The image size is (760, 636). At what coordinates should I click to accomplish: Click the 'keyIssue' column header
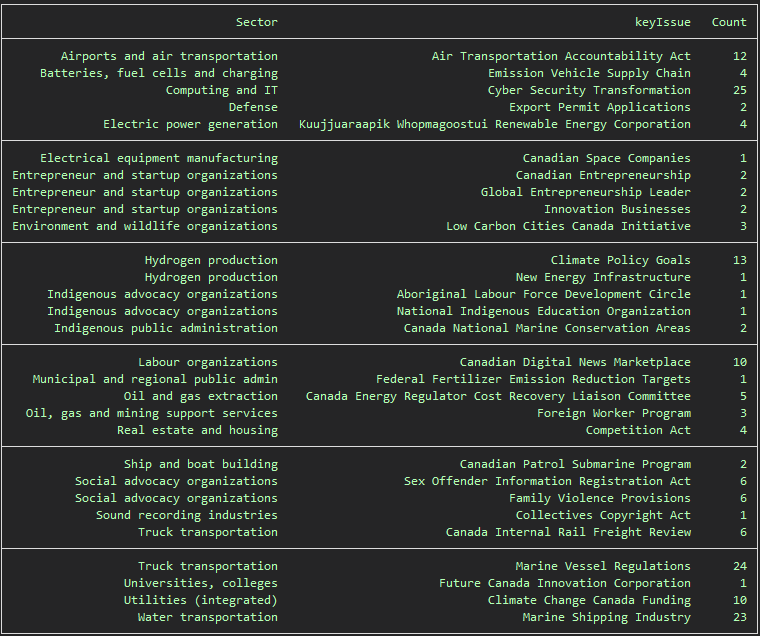[663, 22]
